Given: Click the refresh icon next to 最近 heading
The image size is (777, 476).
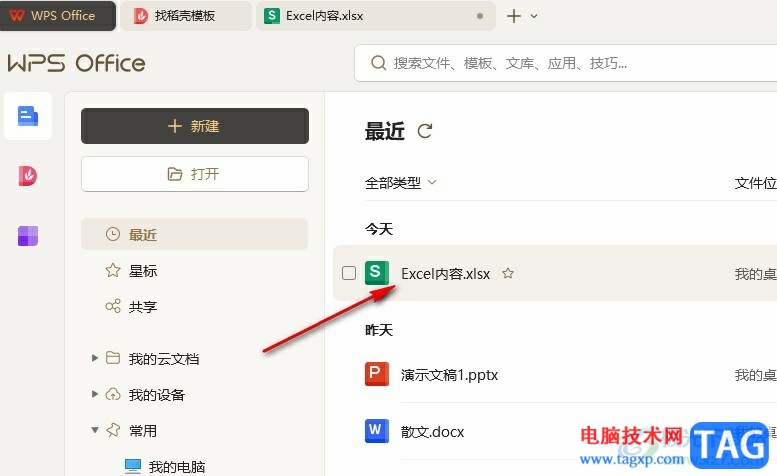Looking at the screenshot, I should 425,131.
